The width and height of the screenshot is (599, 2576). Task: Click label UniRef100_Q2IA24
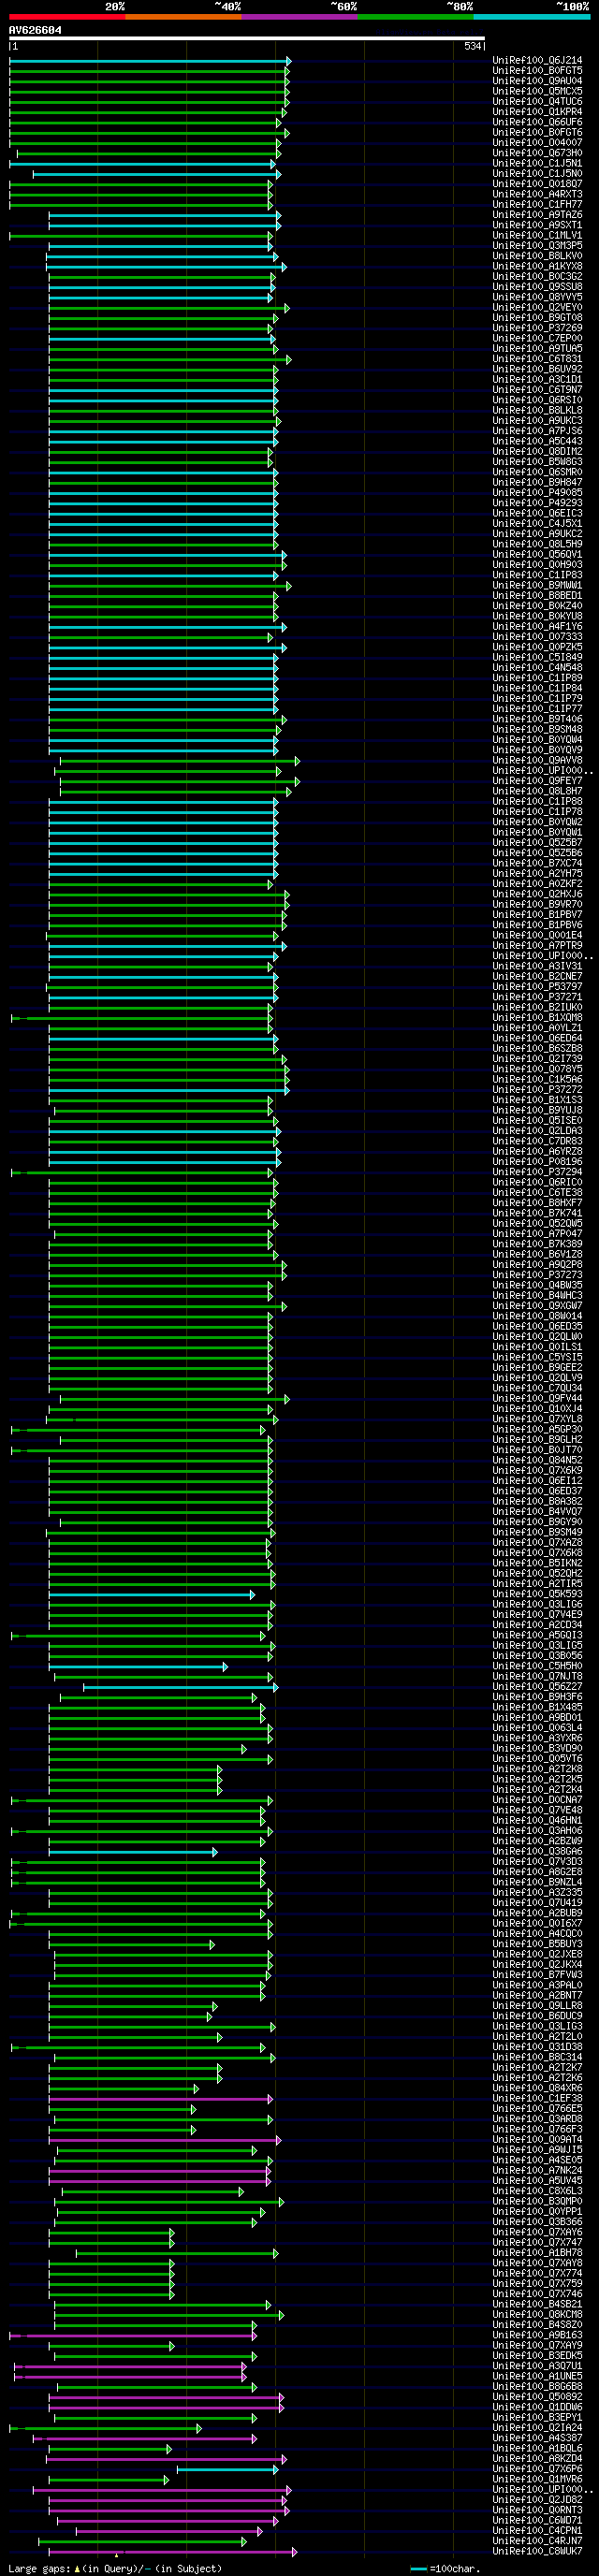[x=537, y=2429]
